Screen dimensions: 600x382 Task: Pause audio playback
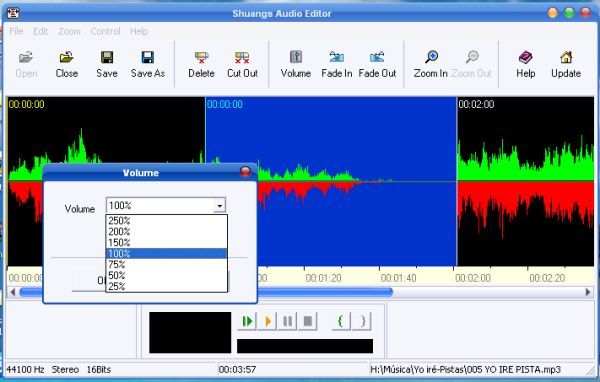coord(287,321)
